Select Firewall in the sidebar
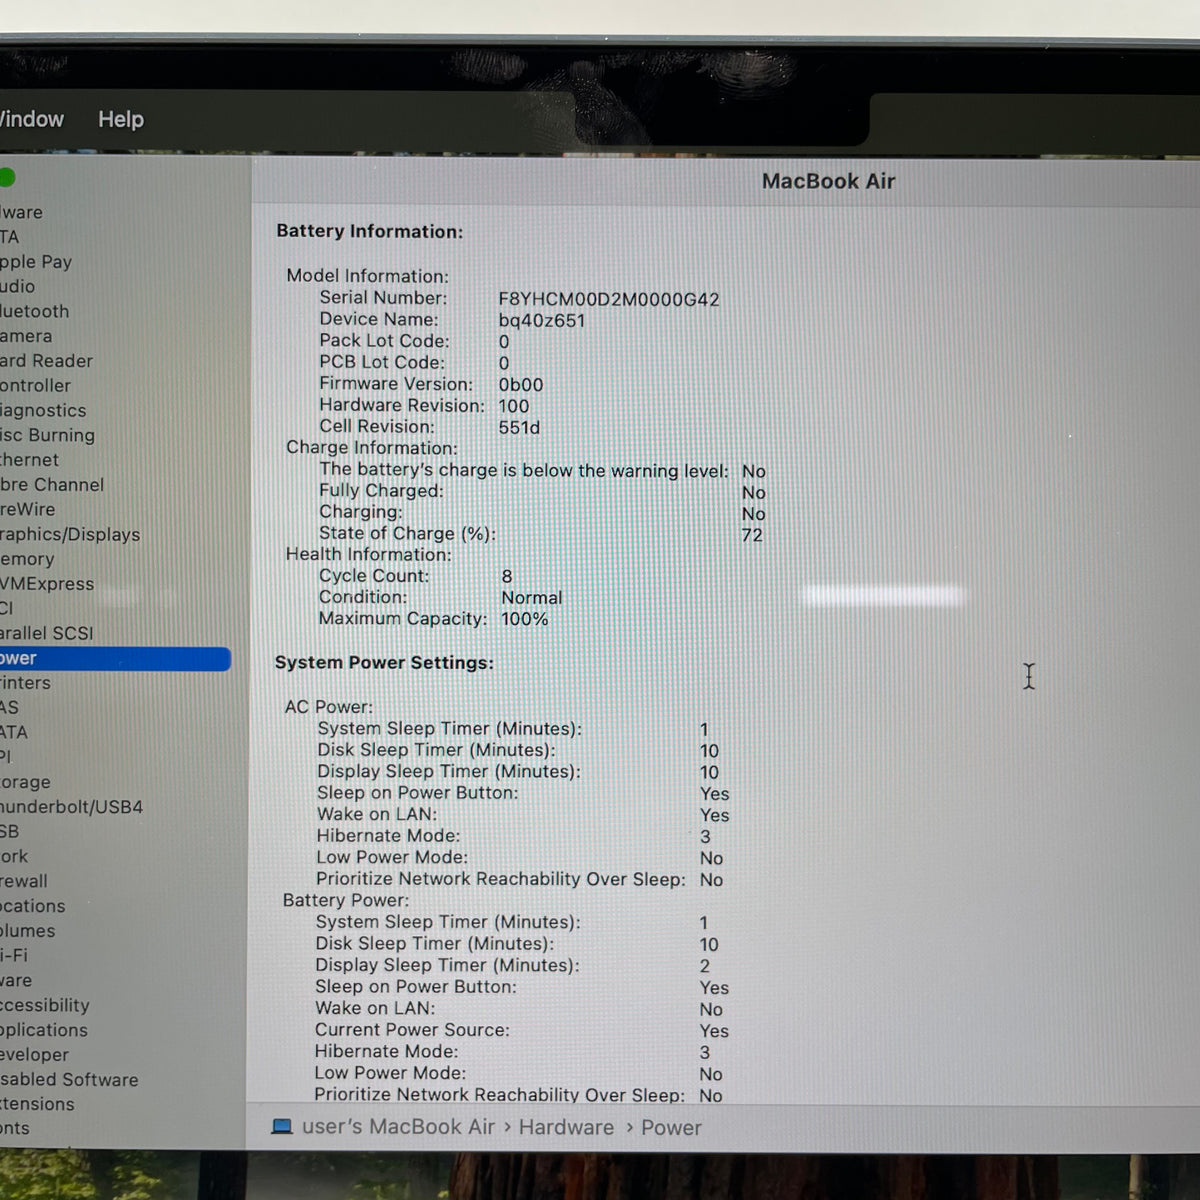Screen dimensions: 1200x1200 pos(24,881)
